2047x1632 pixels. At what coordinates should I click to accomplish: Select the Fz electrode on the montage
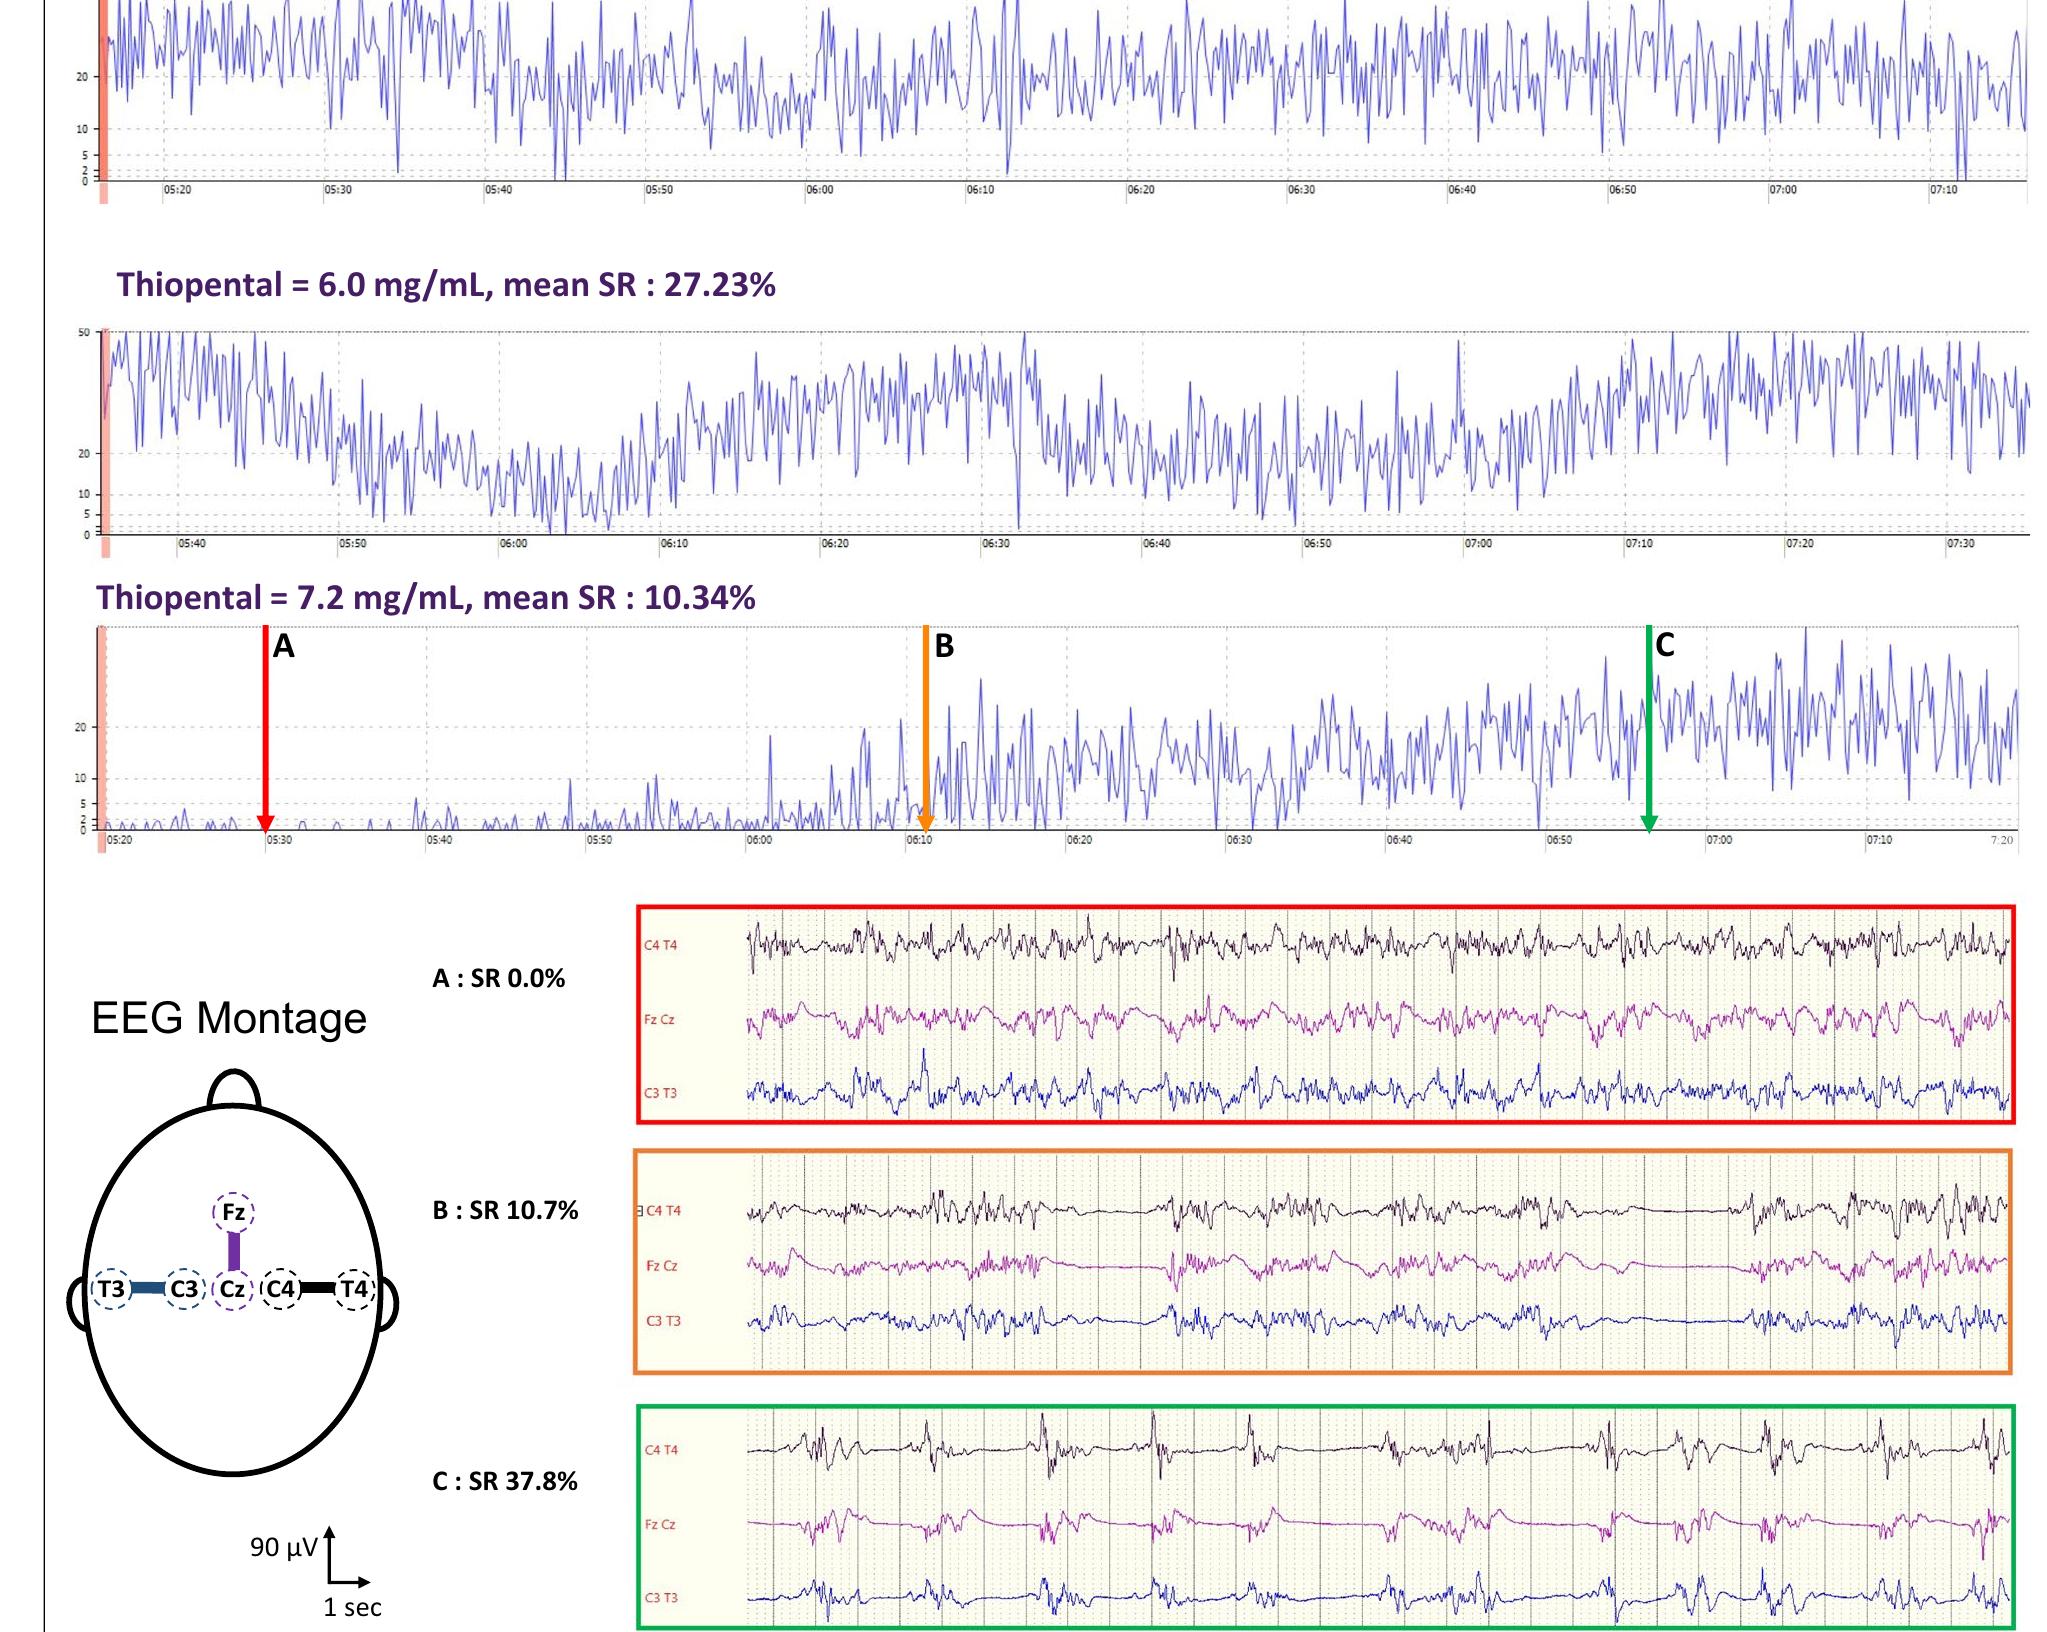233,1213
